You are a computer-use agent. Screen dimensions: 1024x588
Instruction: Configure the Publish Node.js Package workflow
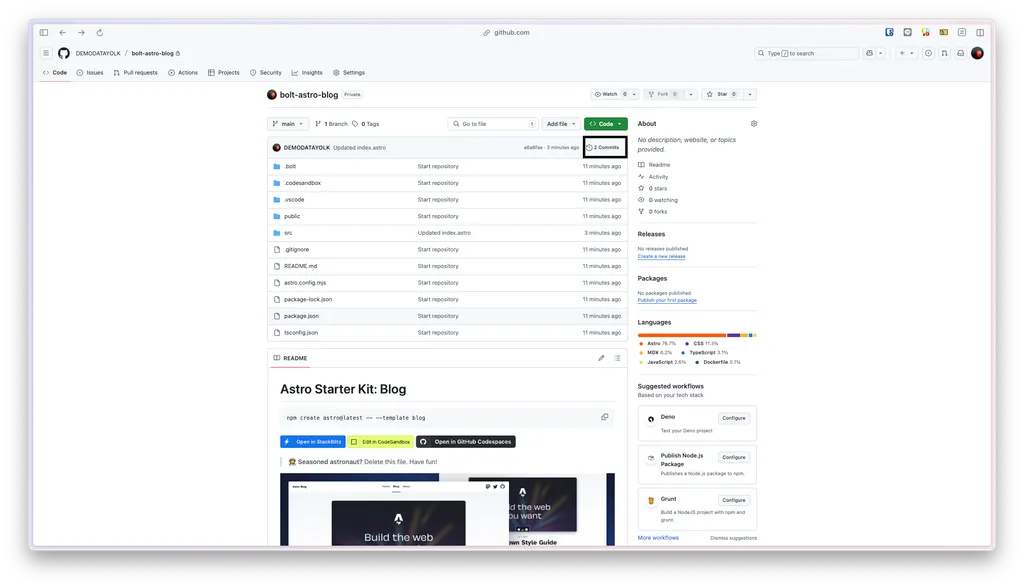tap(733, 457)
